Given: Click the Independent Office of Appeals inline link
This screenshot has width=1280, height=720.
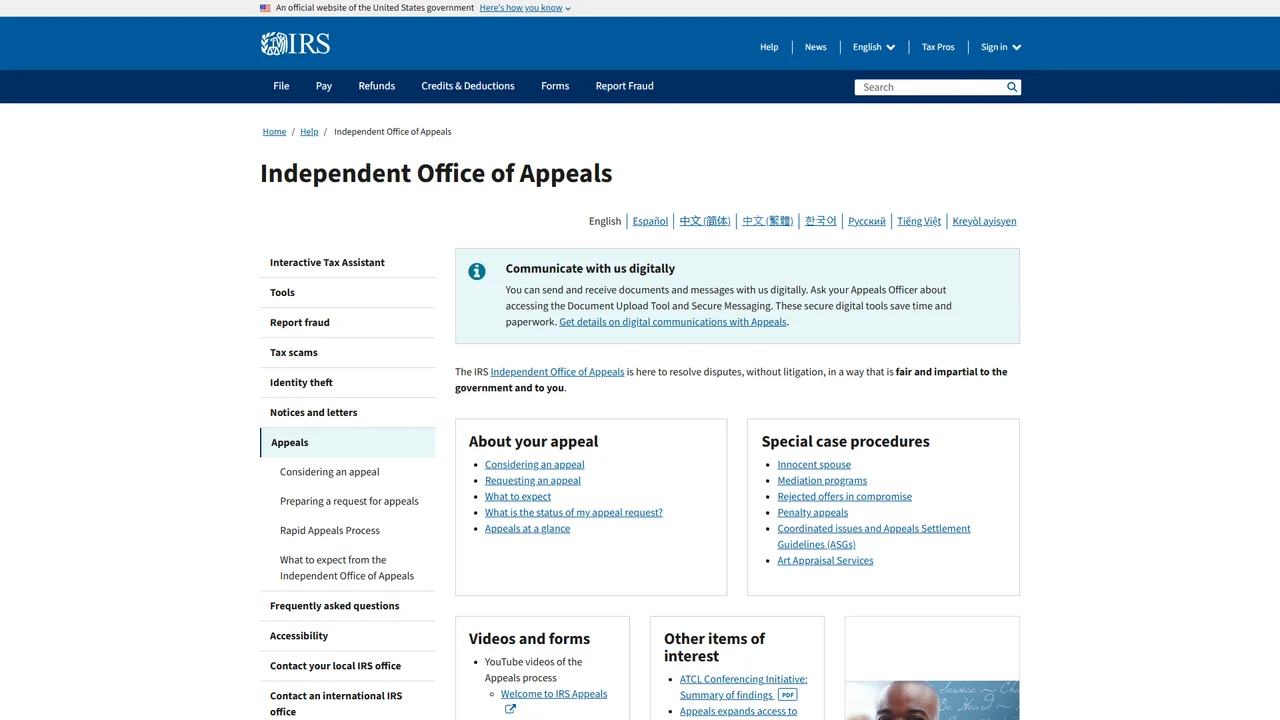Looking at the screenshot, I should 557,372.
